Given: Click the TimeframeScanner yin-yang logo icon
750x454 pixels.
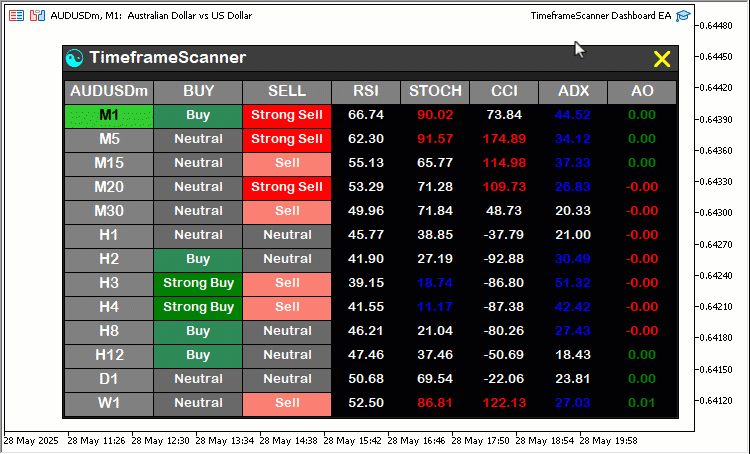Looking at the screenshot, I should click(x=74, y=58).
